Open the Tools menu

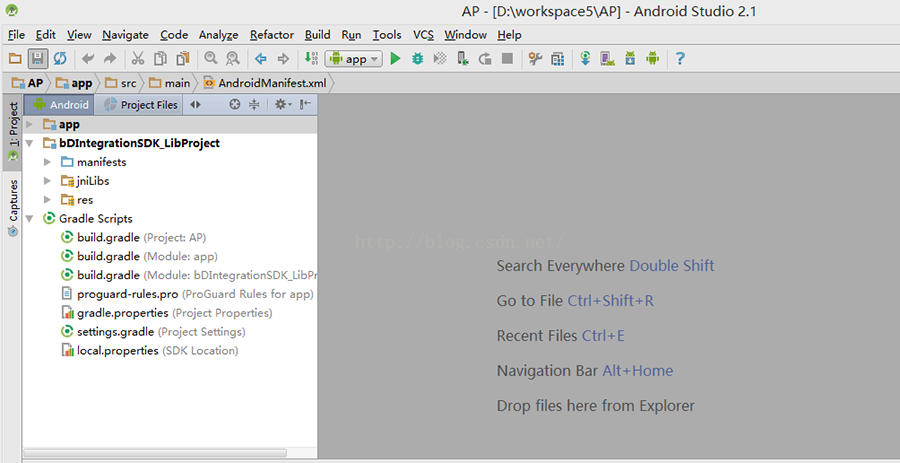(387, 35)
